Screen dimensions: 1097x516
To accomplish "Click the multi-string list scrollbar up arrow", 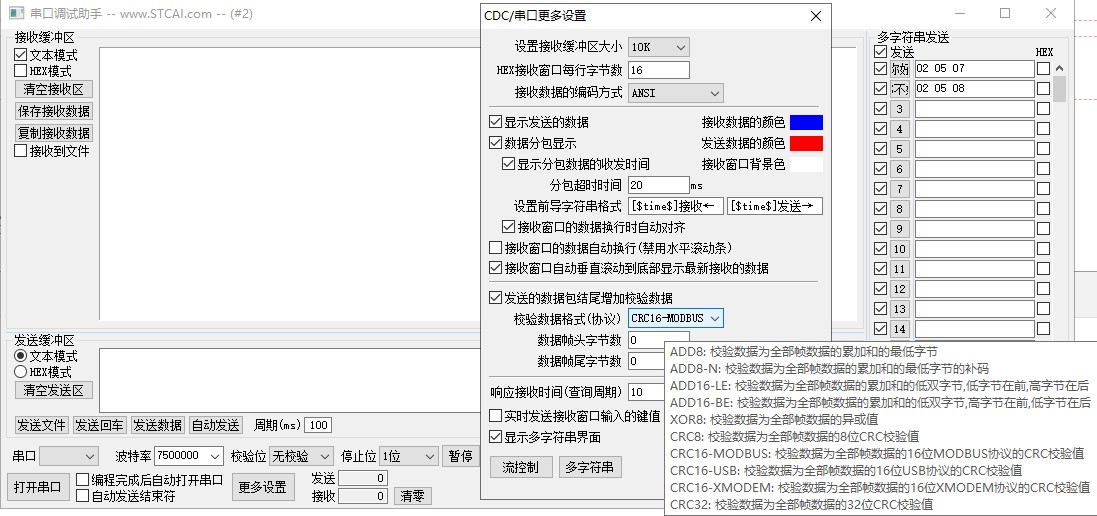I will coord(1059,69).
